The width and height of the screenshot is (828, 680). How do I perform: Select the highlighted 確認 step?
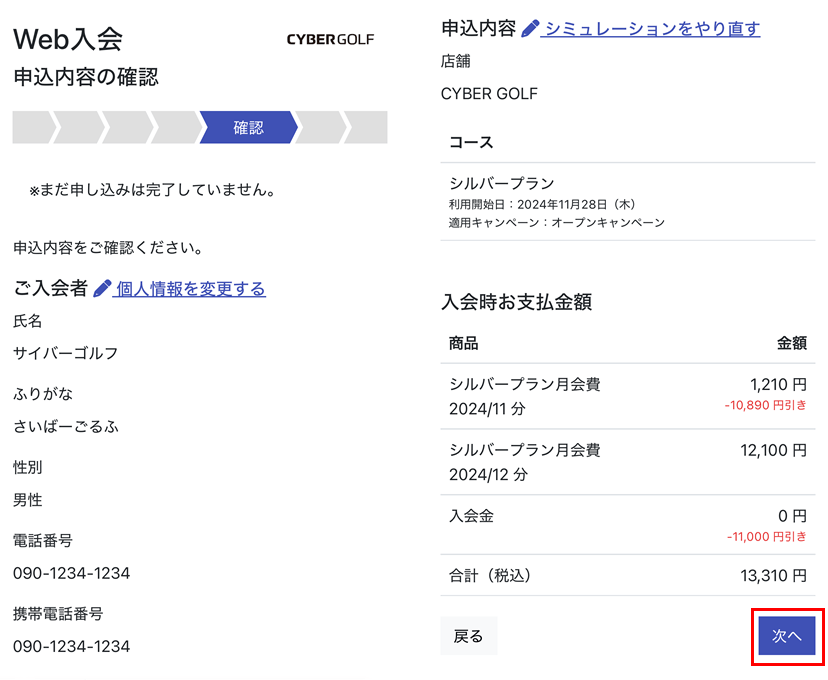(x=248, y=128)
